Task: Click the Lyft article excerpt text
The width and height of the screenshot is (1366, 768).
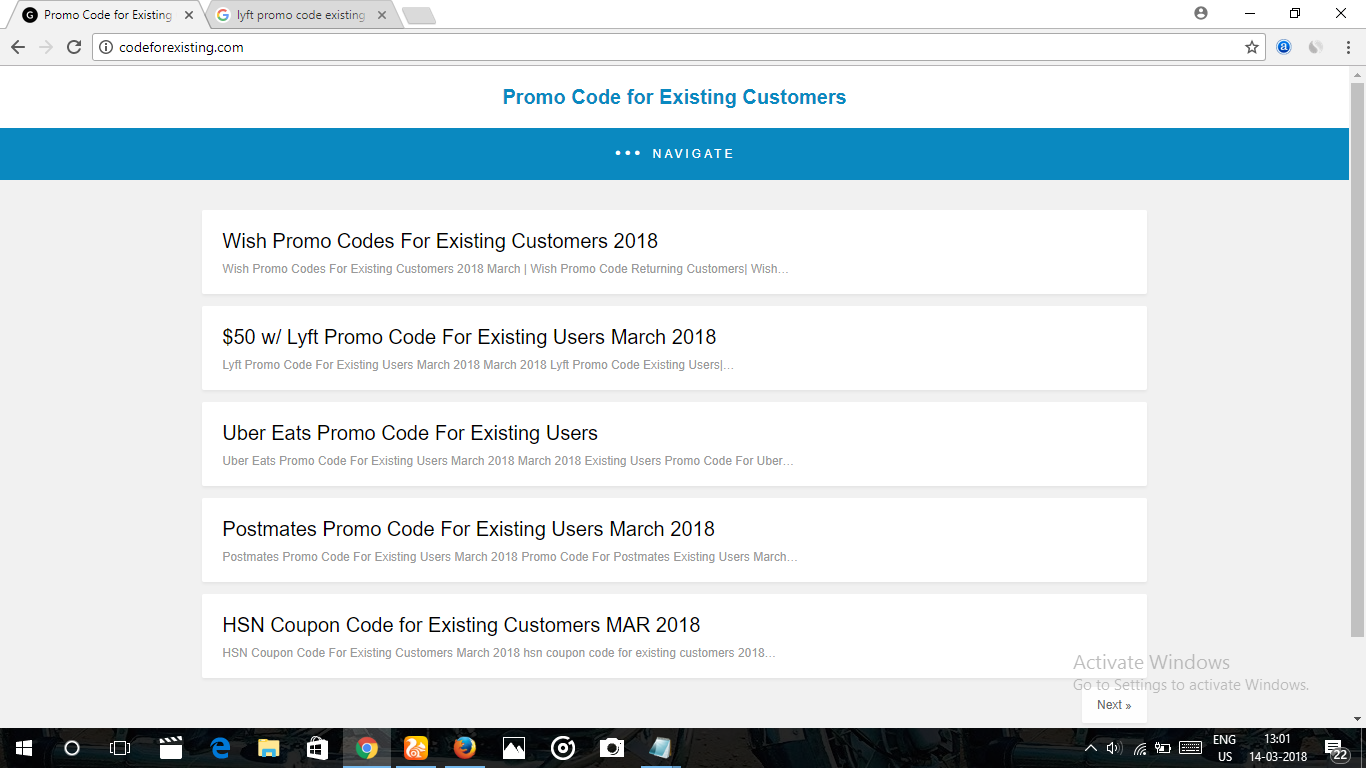Action: click(x=478, y=365)
